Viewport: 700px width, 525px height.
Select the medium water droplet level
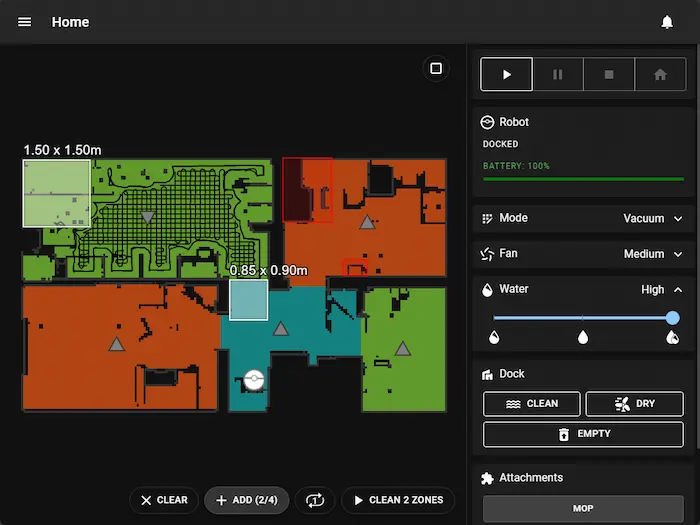[x=583, y=338]
